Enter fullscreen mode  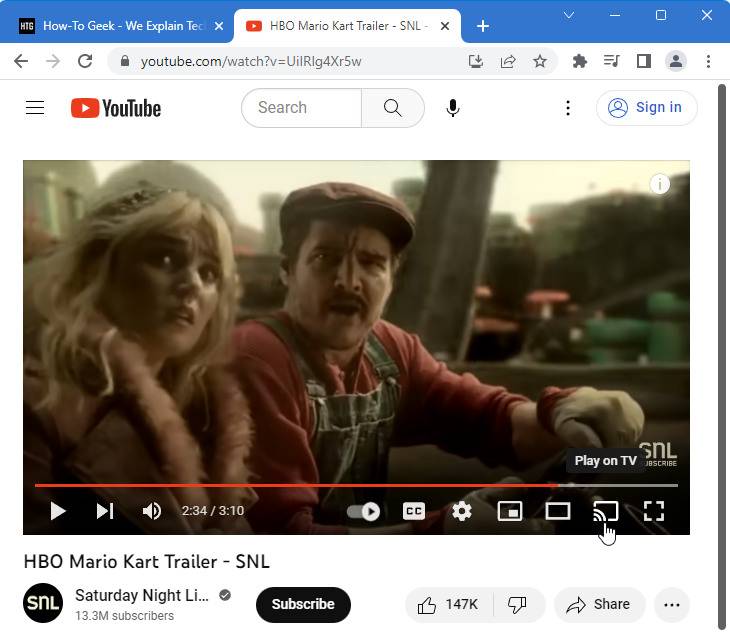coord(654,511)
